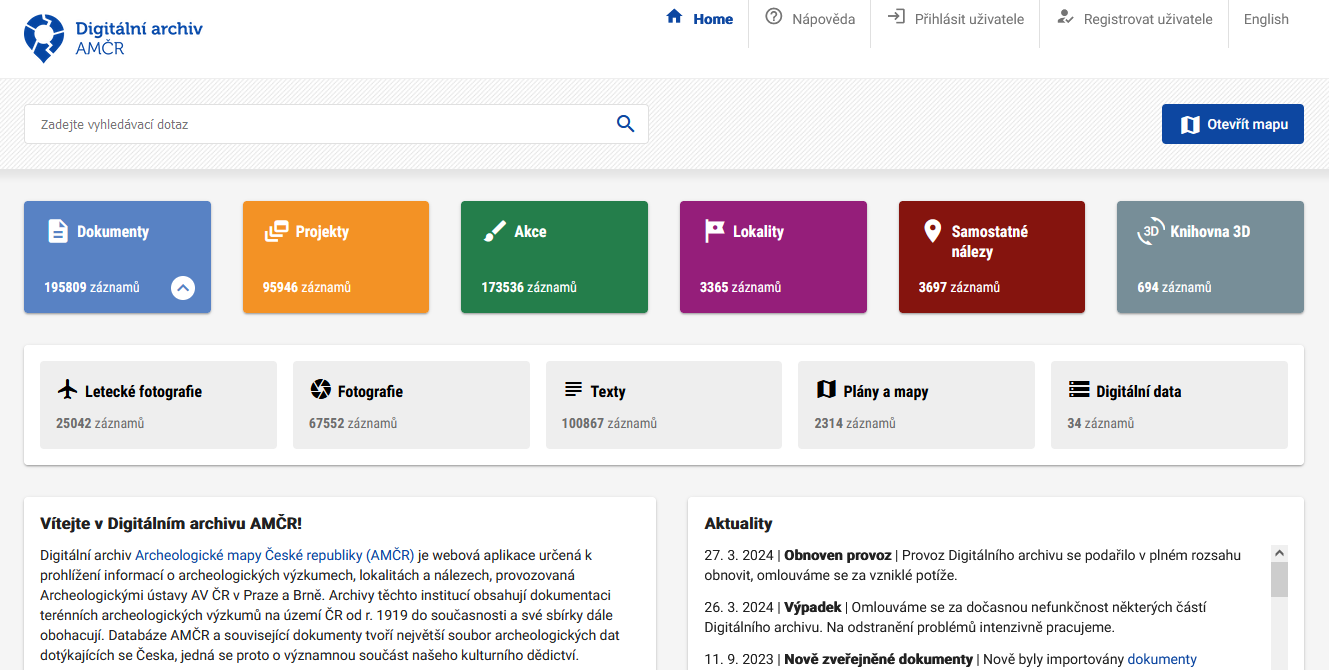This screenshot has width=1329, height=670.
Task: Open the Projekty category tile
Action: (x=335, y=257)
